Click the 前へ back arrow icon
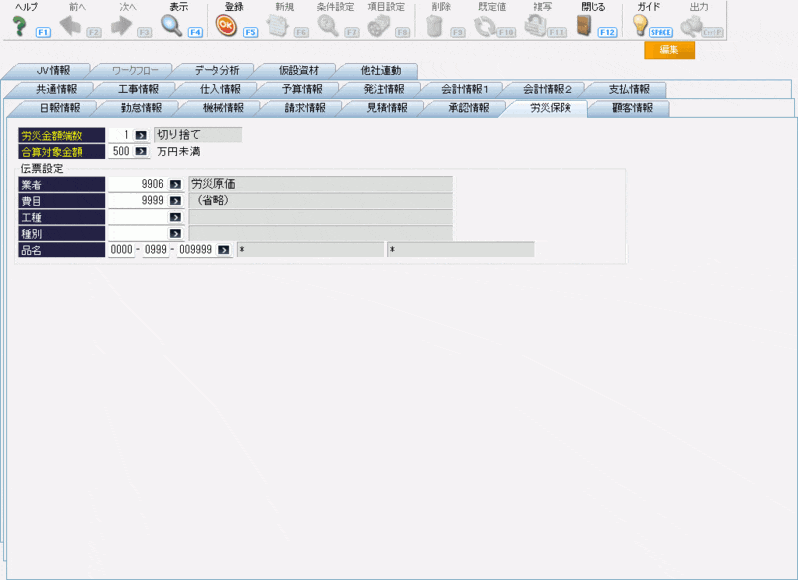Viewport: 798px width, 580px height. pyautogui.click(x=70, y=26)
